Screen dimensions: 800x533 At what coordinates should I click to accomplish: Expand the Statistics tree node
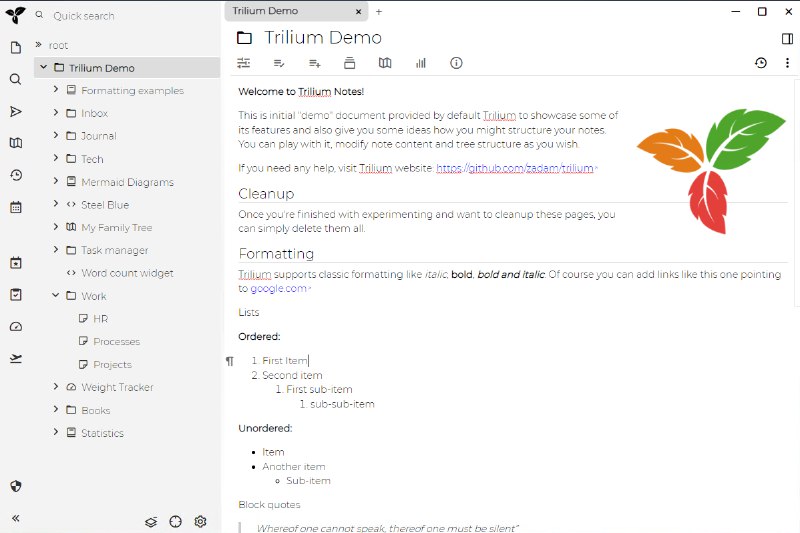tap(56, 432)
